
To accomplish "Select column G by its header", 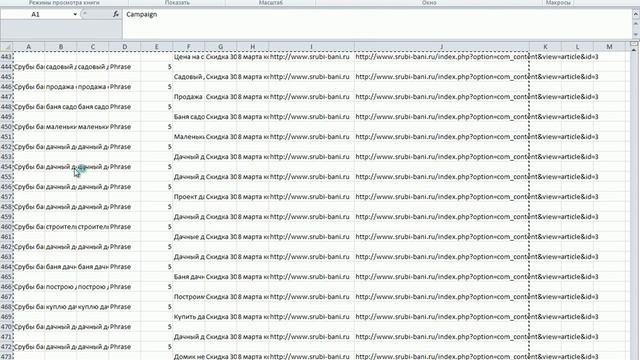I will pos(220,47).
